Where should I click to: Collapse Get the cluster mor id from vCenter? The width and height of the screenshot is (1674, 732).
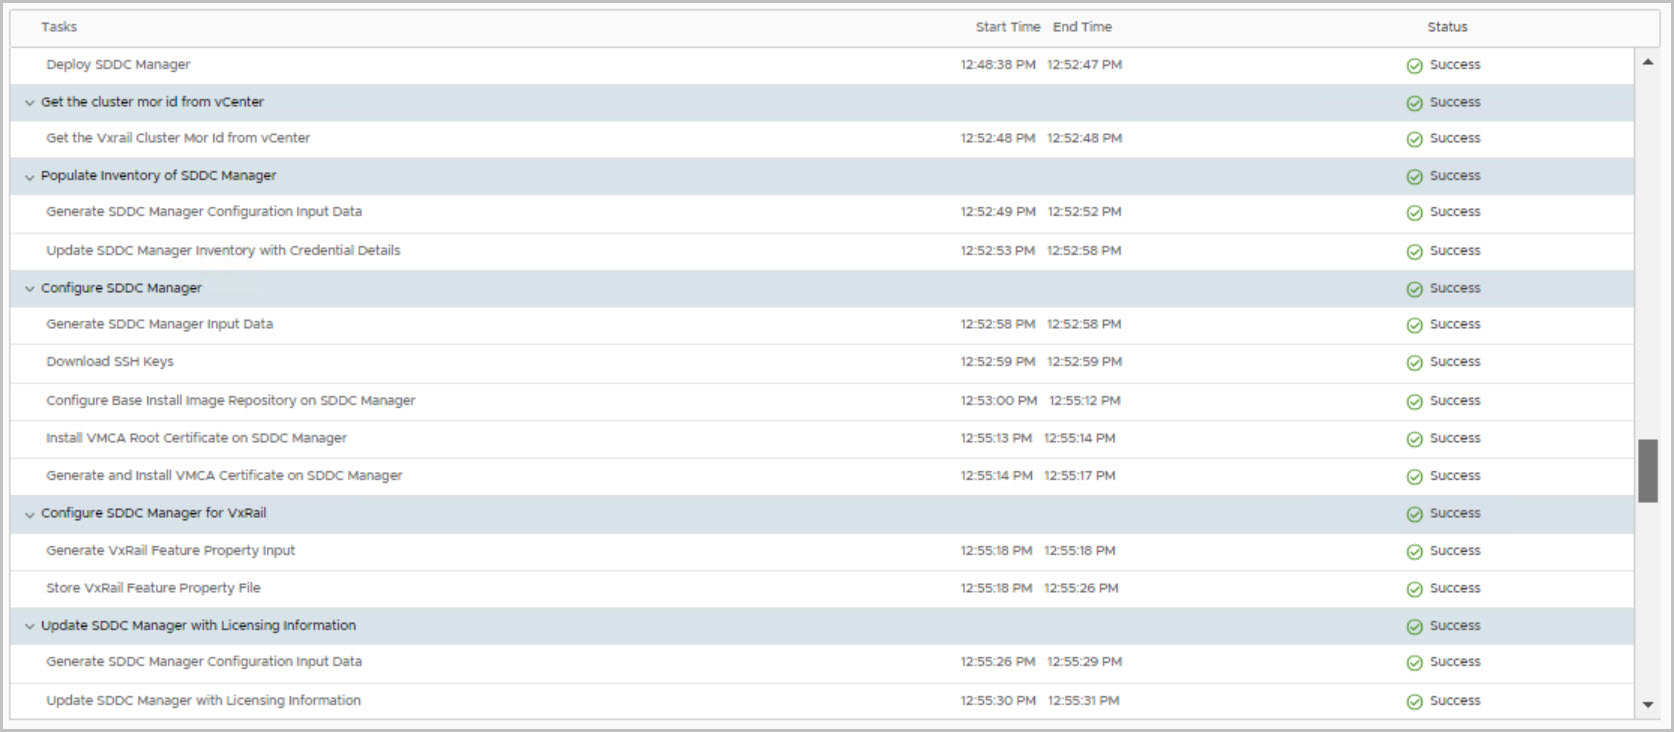(x=30, y=103)
